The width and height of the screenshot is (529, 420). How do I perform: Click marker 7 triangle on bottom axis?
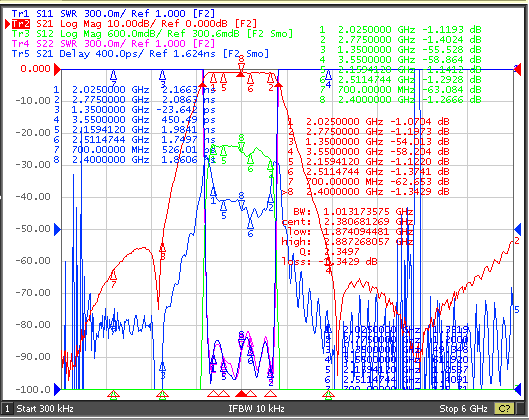point(113,394)
